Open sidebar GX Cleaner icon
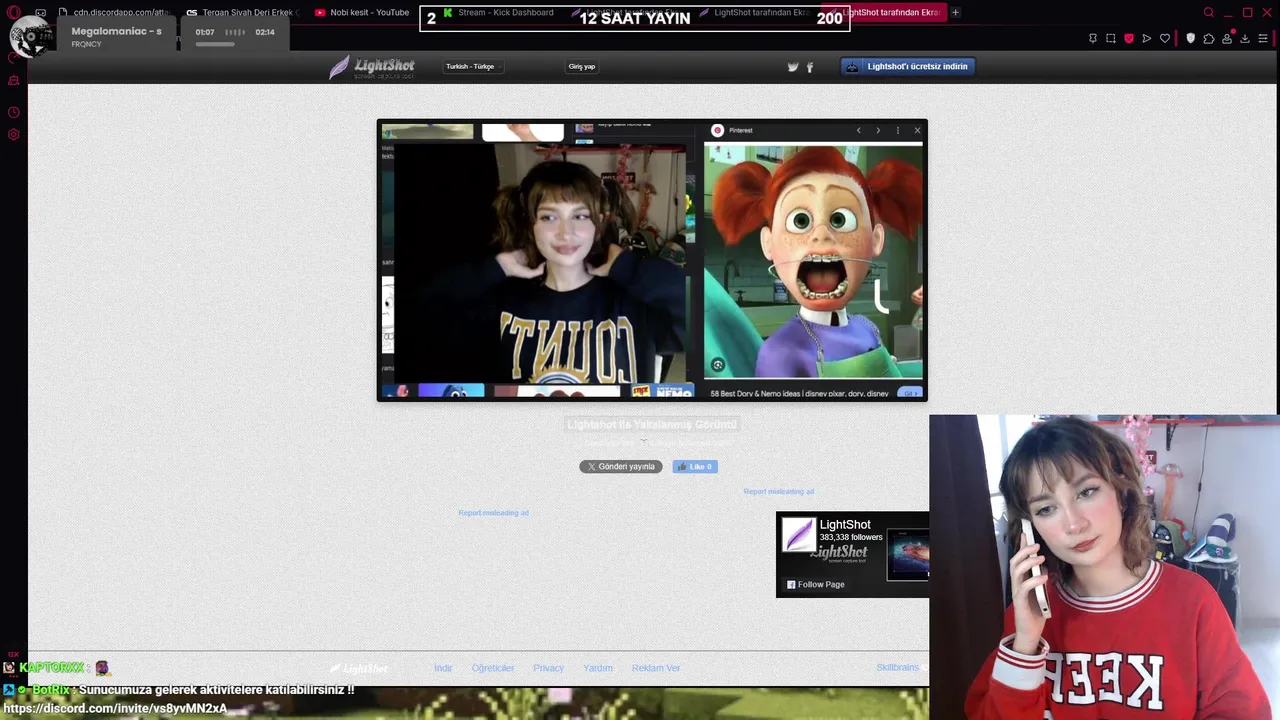The height and width of the screenshot is (720, 1280). tap(14, 81)
